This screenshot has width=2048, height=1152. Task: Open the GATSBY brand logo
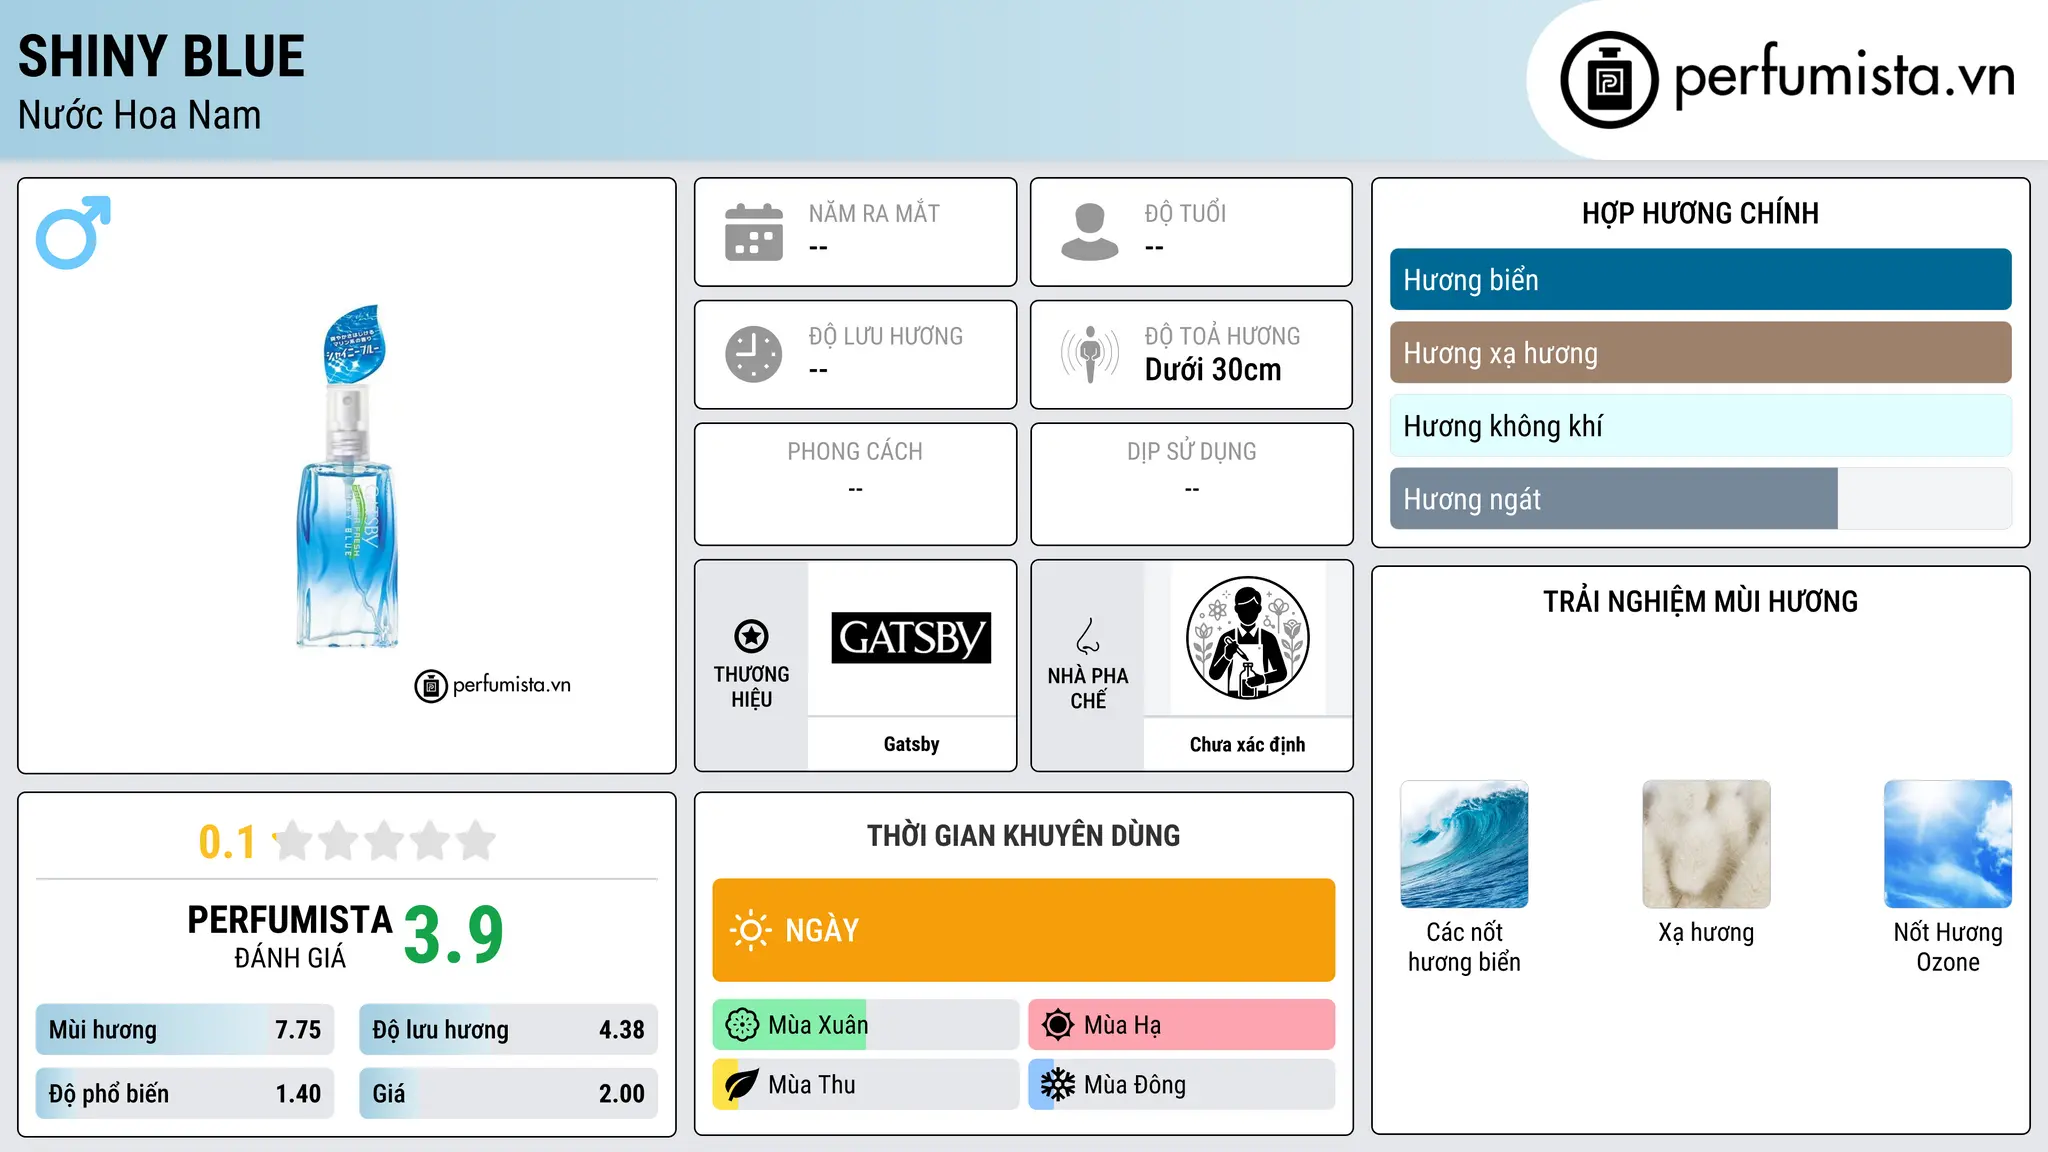click(x=911, y=638)
